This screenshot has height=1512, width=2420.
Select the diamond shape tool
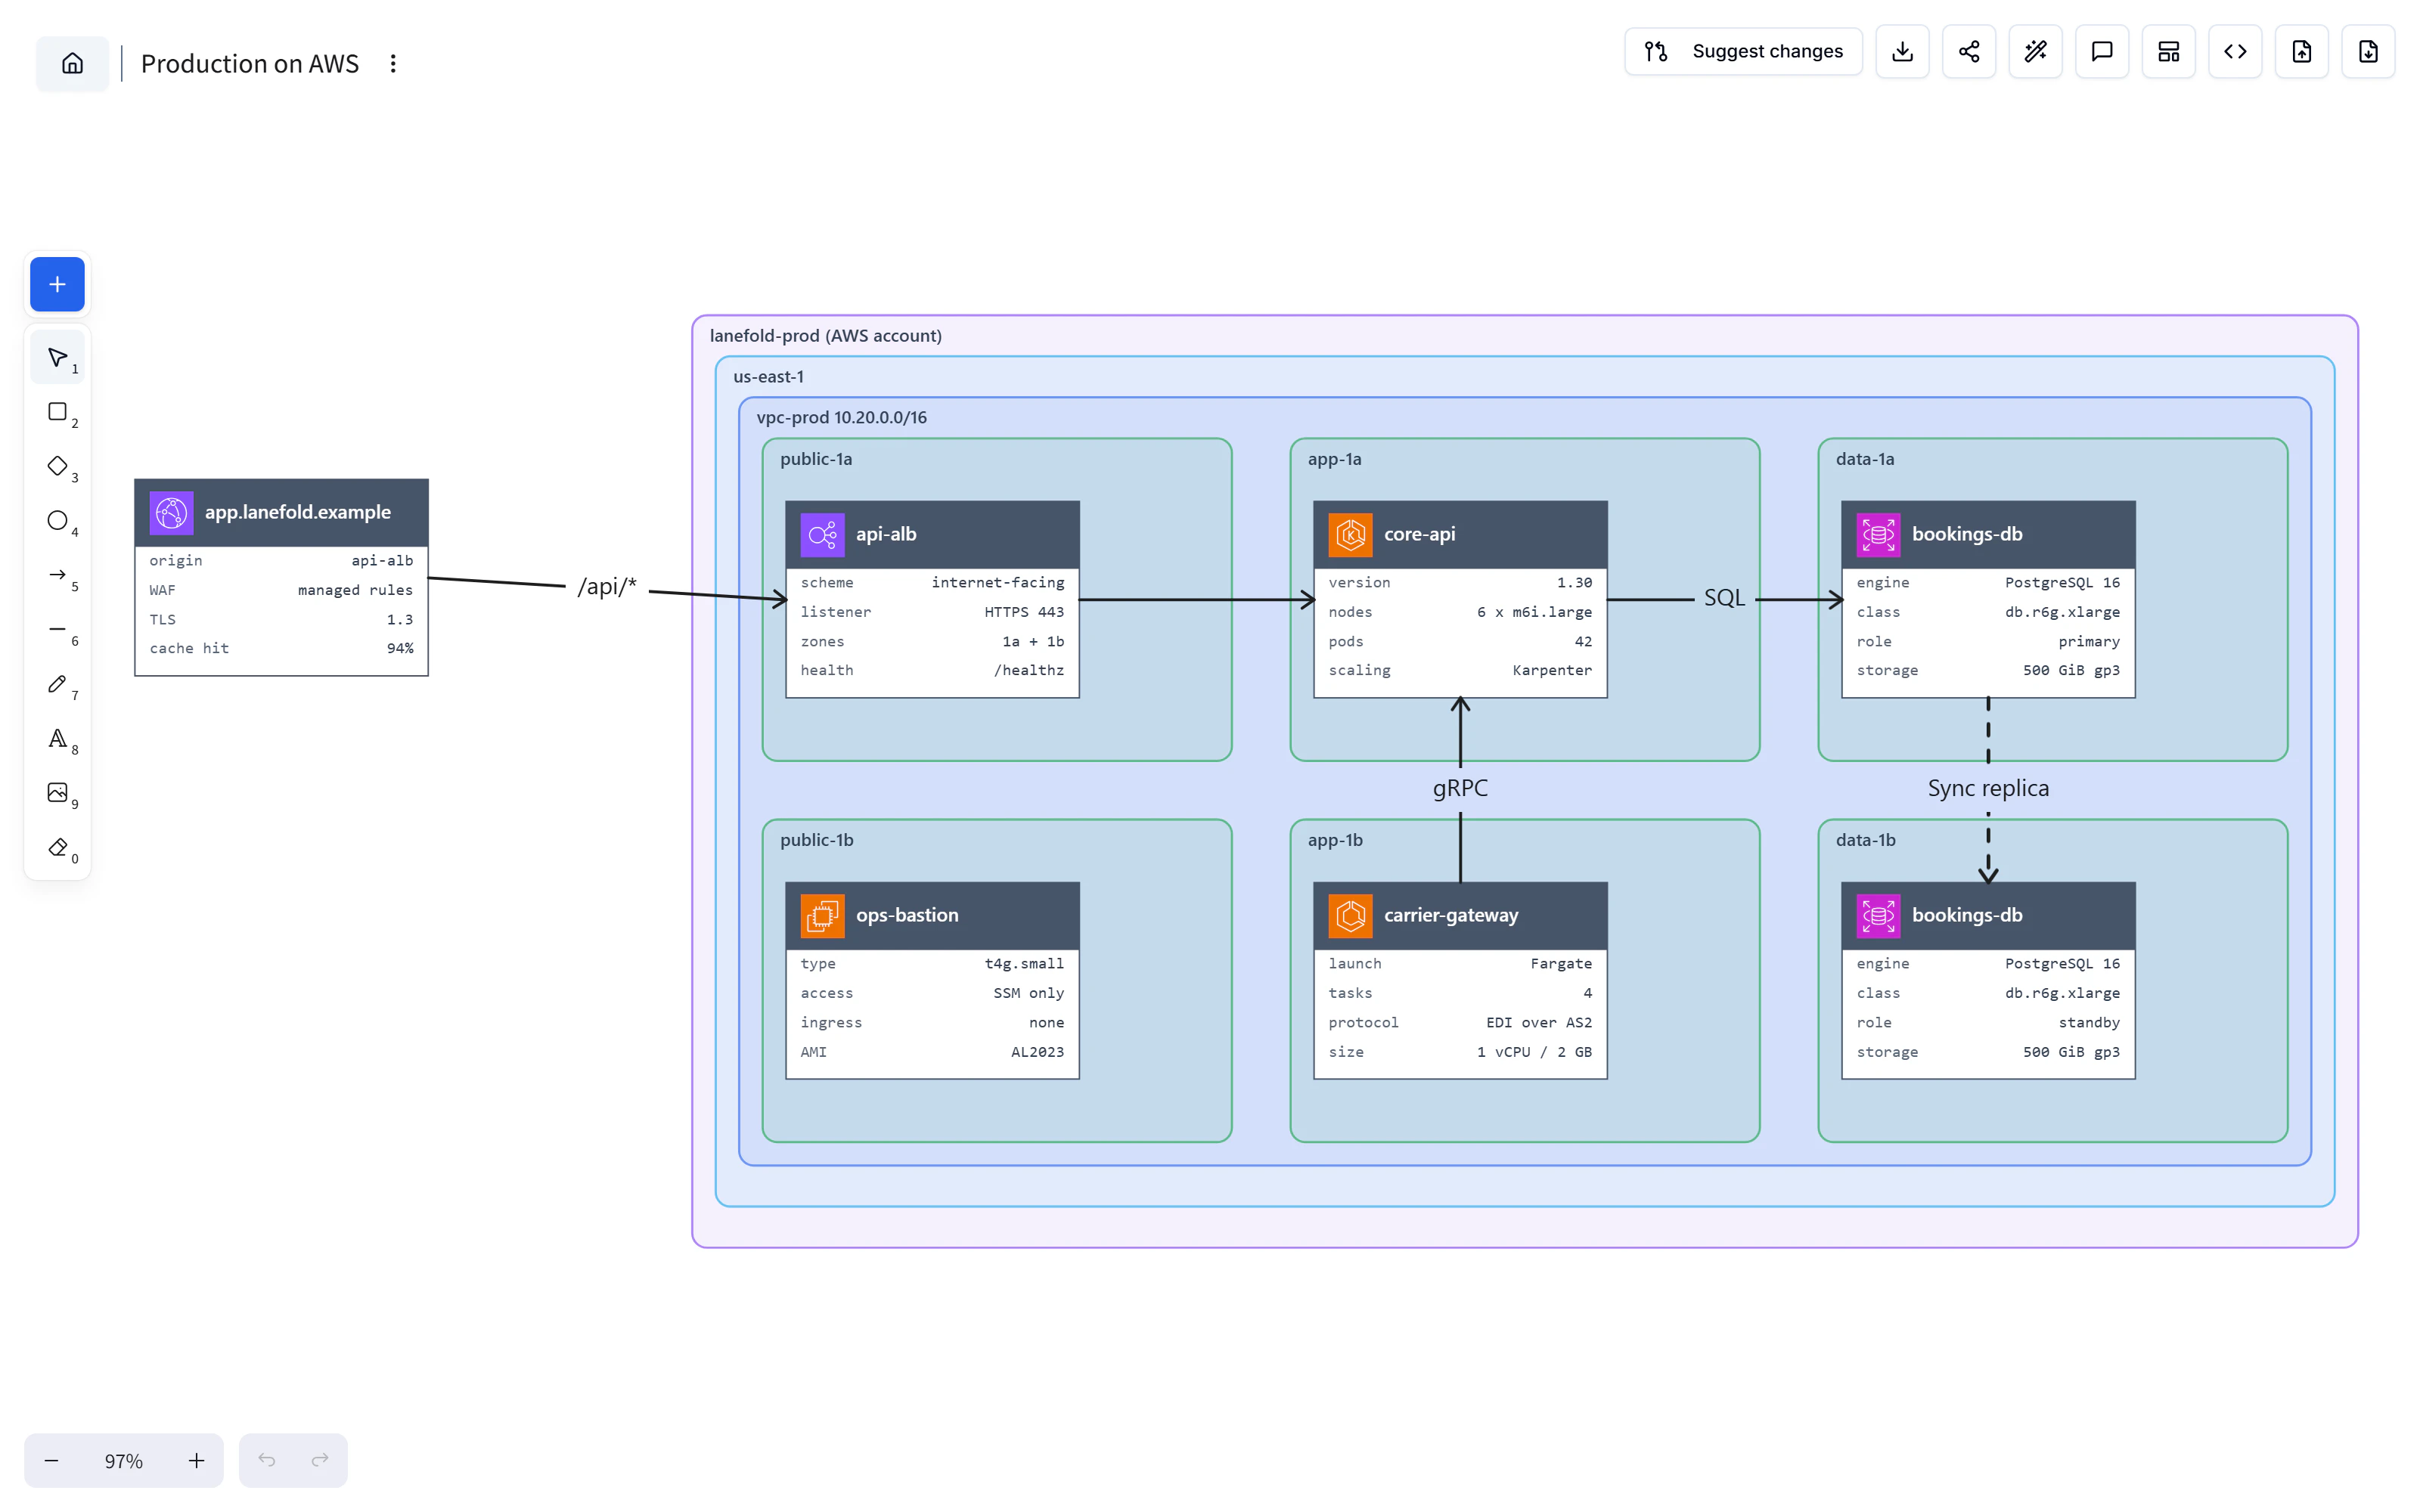pyautogui.click(x=57, y=466)
